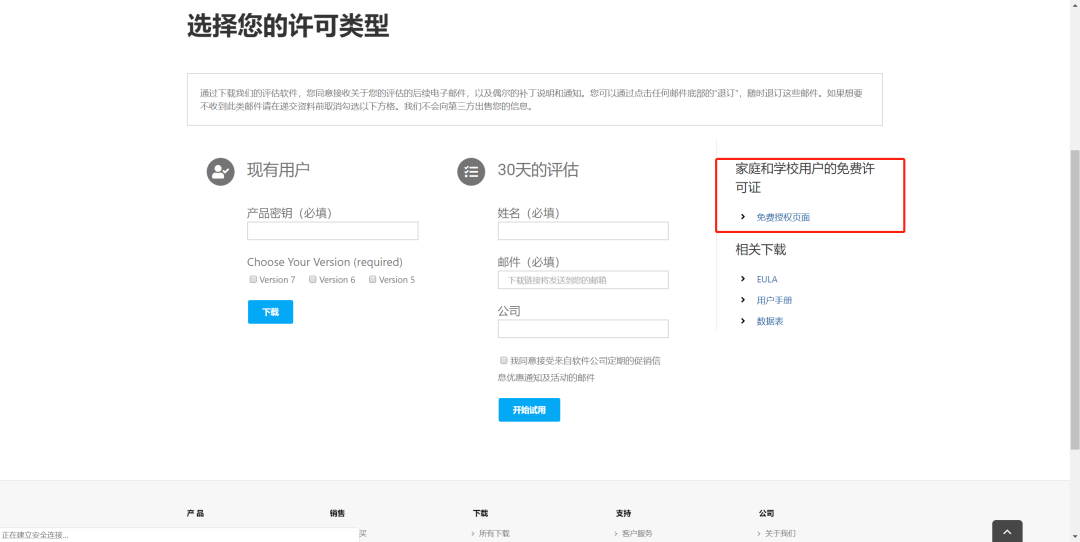1080x542 pixels.
Task: Open the footer 所有下载 link
Action: [x=494, y=534]
